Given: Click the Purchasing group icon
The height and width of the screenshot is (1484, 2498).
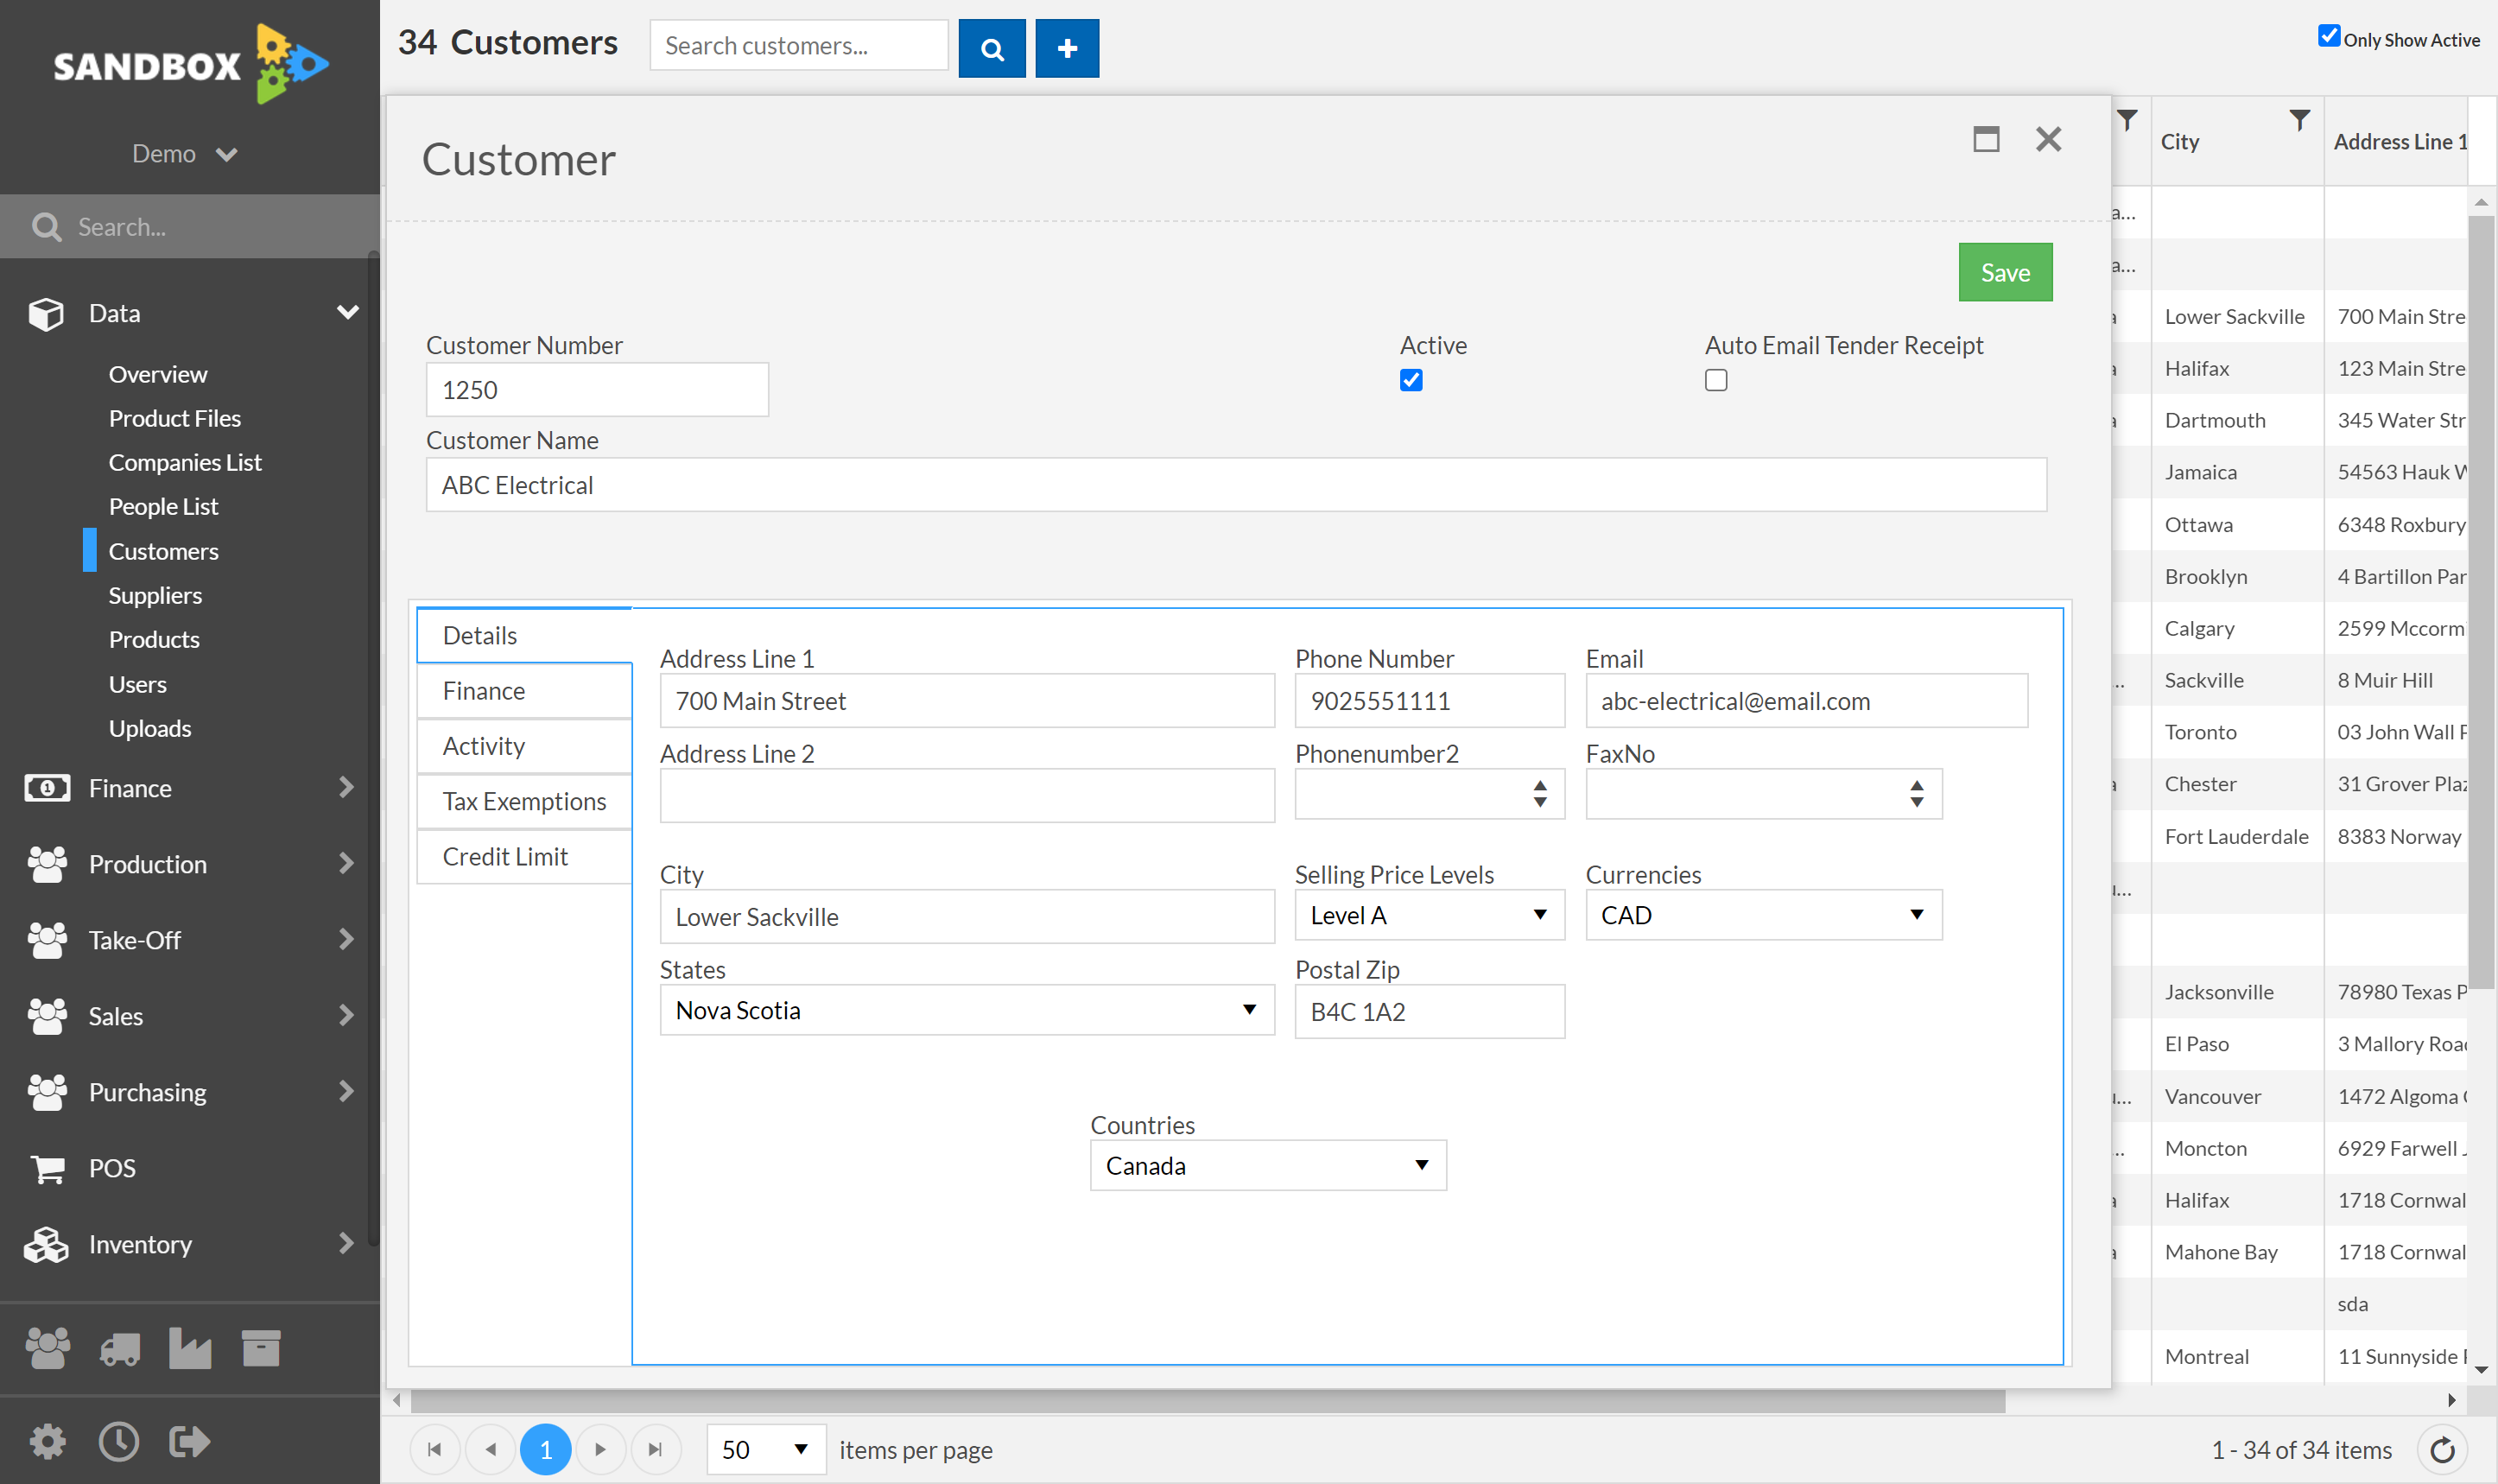Looking at the screenshot, I should (x=47, y=1092).
